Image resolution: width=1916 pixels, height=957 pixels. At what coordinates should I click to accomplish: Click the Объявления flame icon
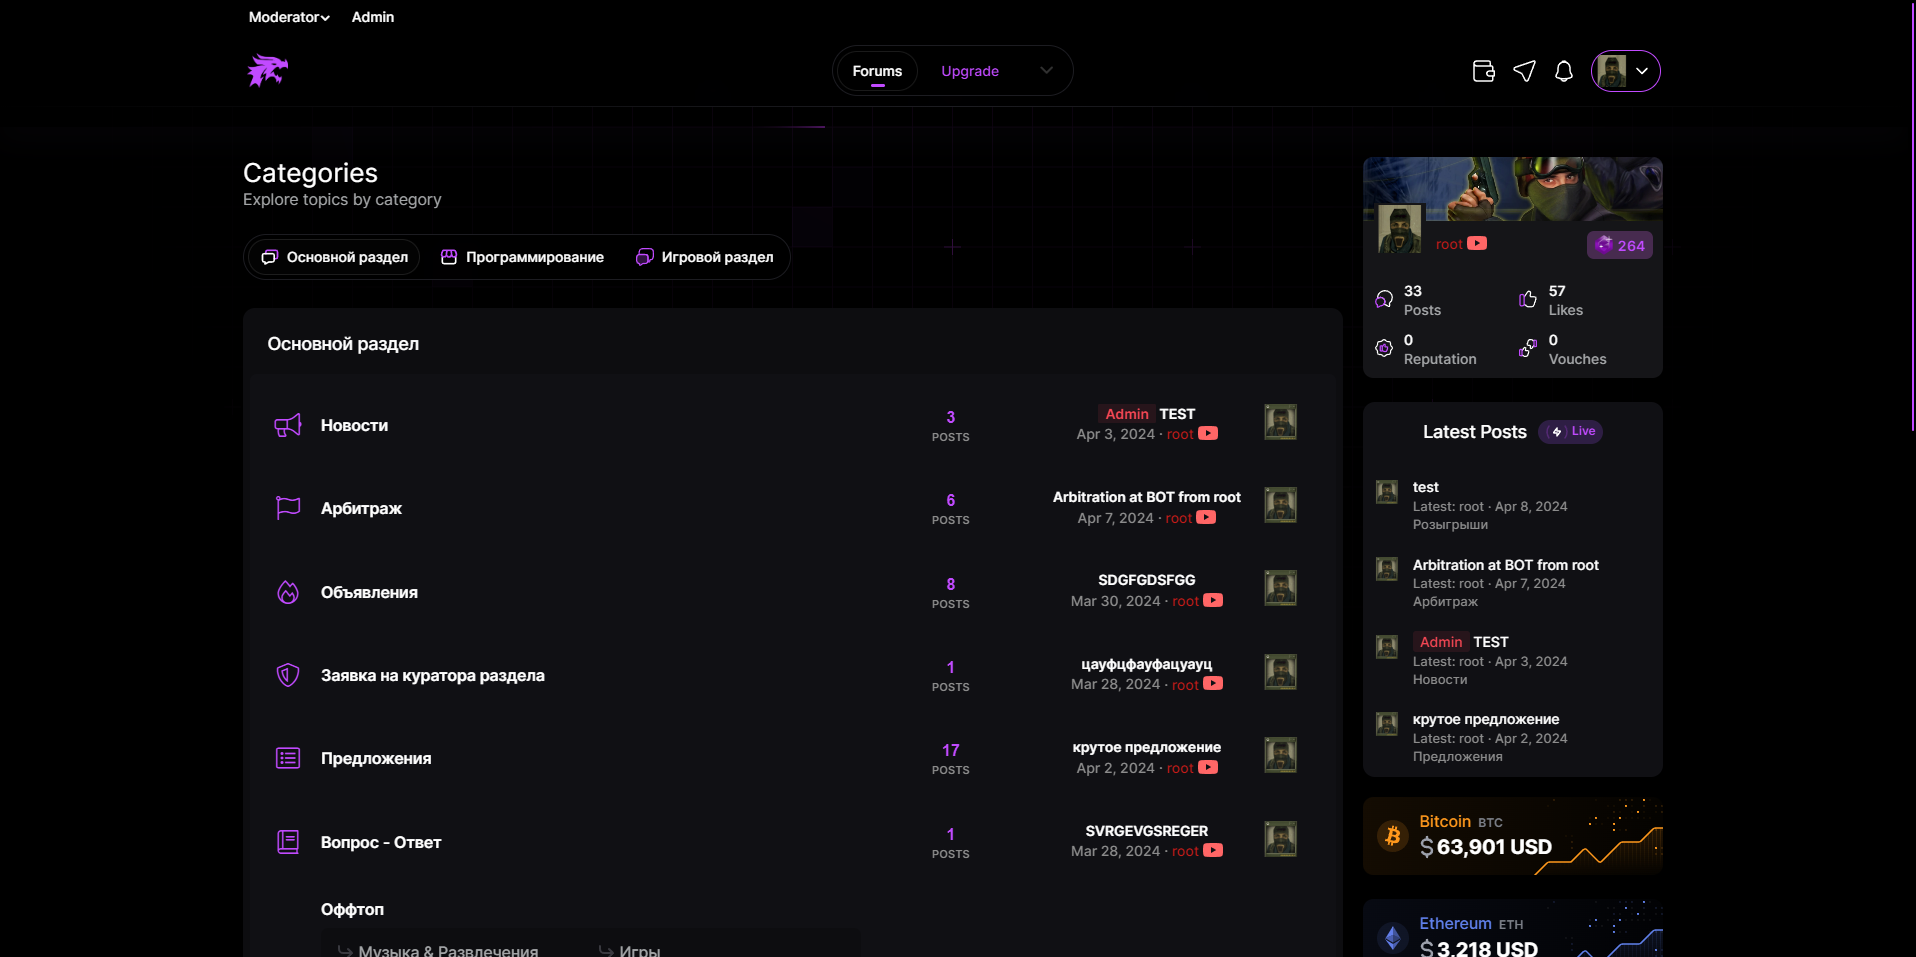288,592
